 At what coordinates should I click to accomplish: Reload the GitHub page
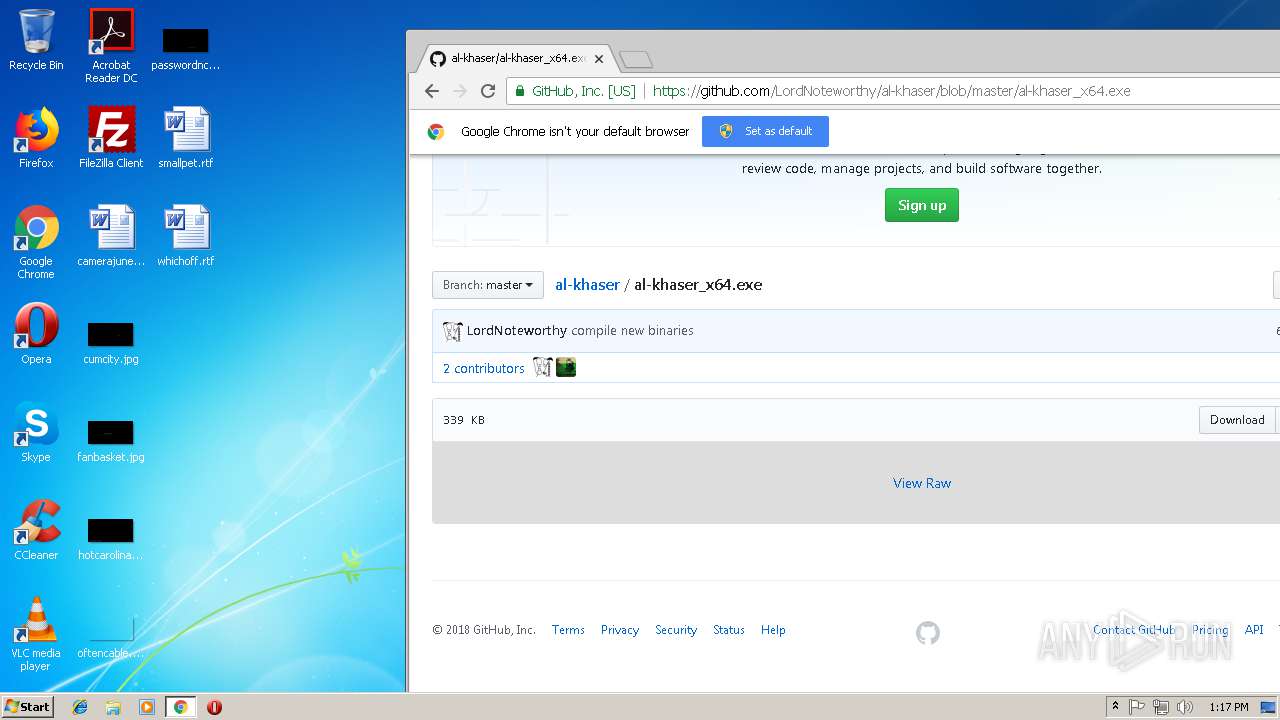[488, 91]
